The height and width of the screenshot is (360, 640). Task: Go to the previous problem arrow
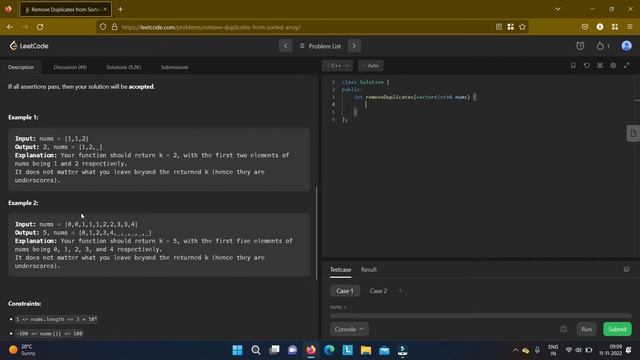[285, 46]
